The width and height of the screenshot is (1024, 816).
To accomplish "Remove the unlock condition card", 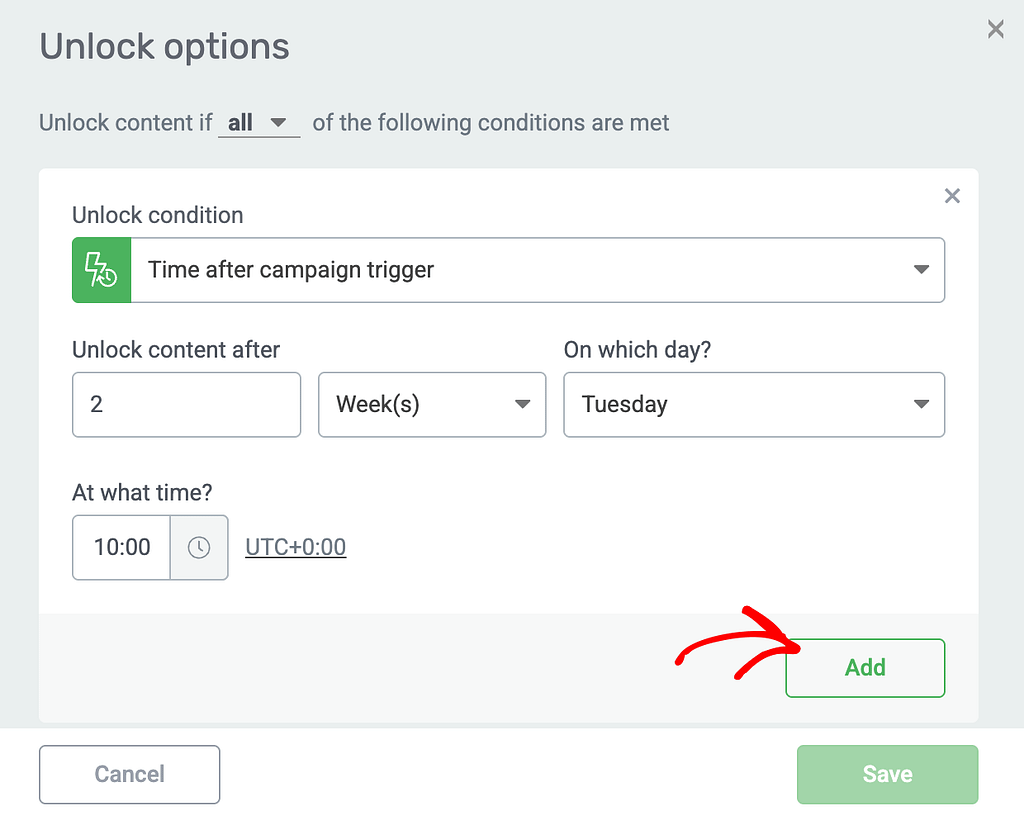I will click(952, 195).
